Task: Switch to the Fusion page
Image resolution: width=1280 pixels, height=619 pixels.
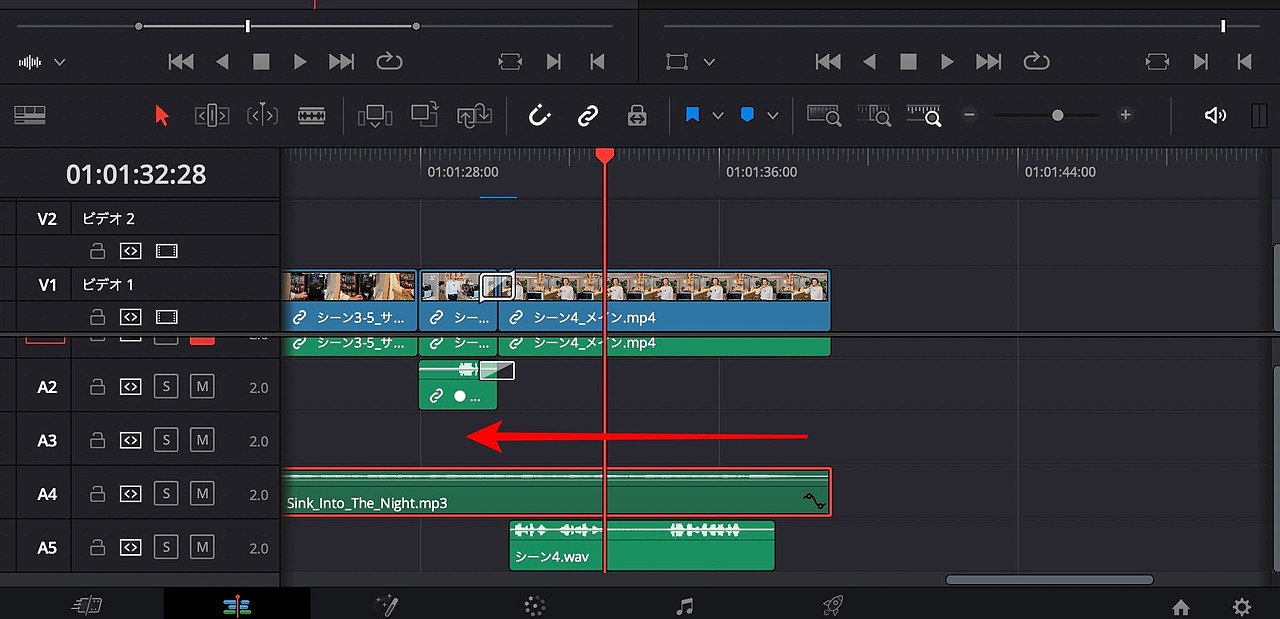Action: coord(386,605)
